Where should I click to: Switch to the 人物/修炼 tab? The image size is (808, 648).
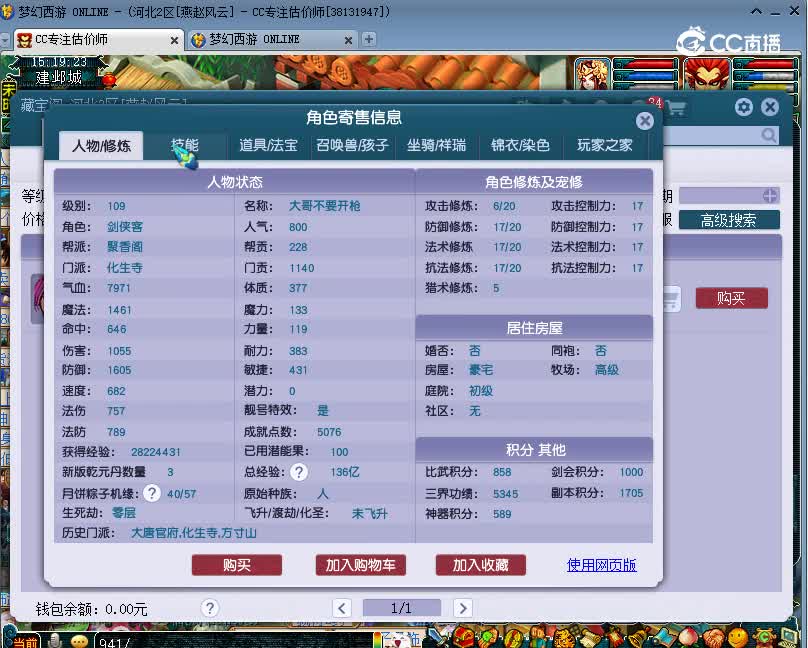pos(102,146)
